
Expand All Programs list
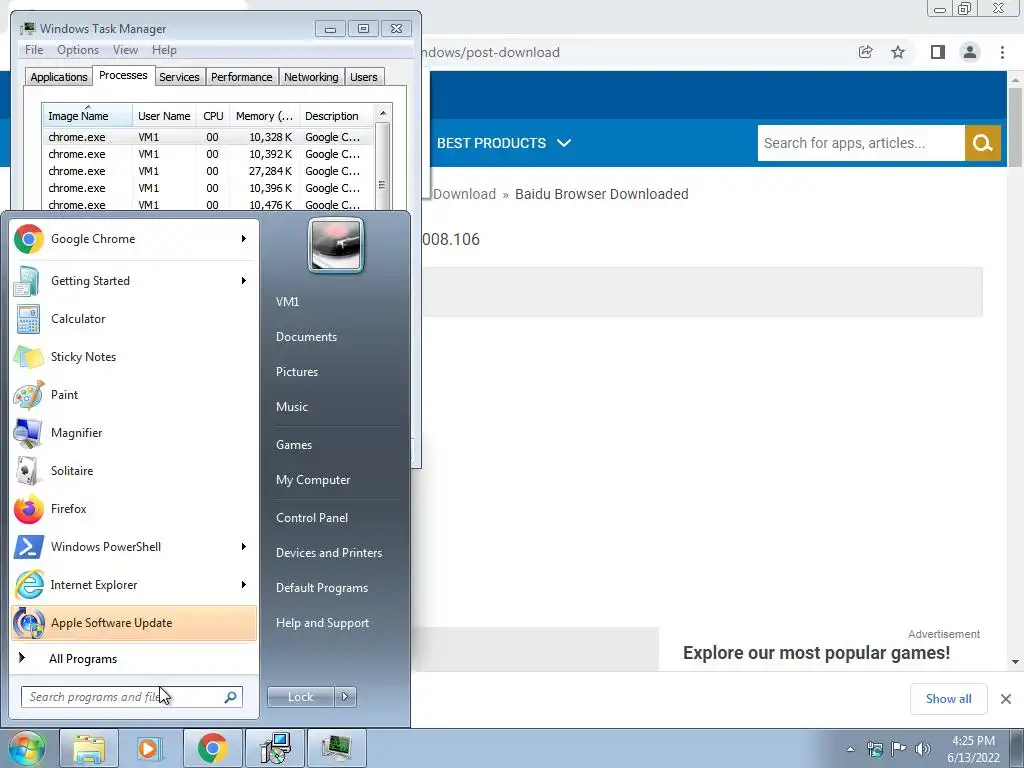(x=83, y=659)
